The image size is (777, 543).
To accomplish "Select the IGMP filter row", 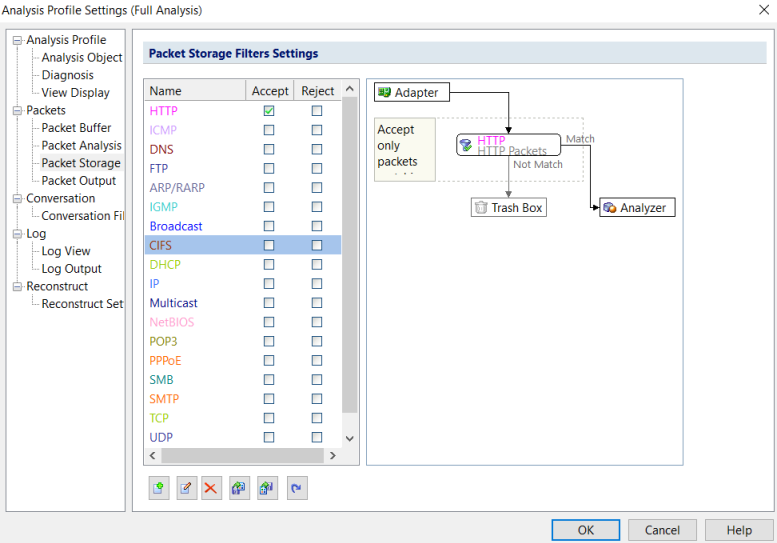I will pyautogui.click(x=243, y=207).
